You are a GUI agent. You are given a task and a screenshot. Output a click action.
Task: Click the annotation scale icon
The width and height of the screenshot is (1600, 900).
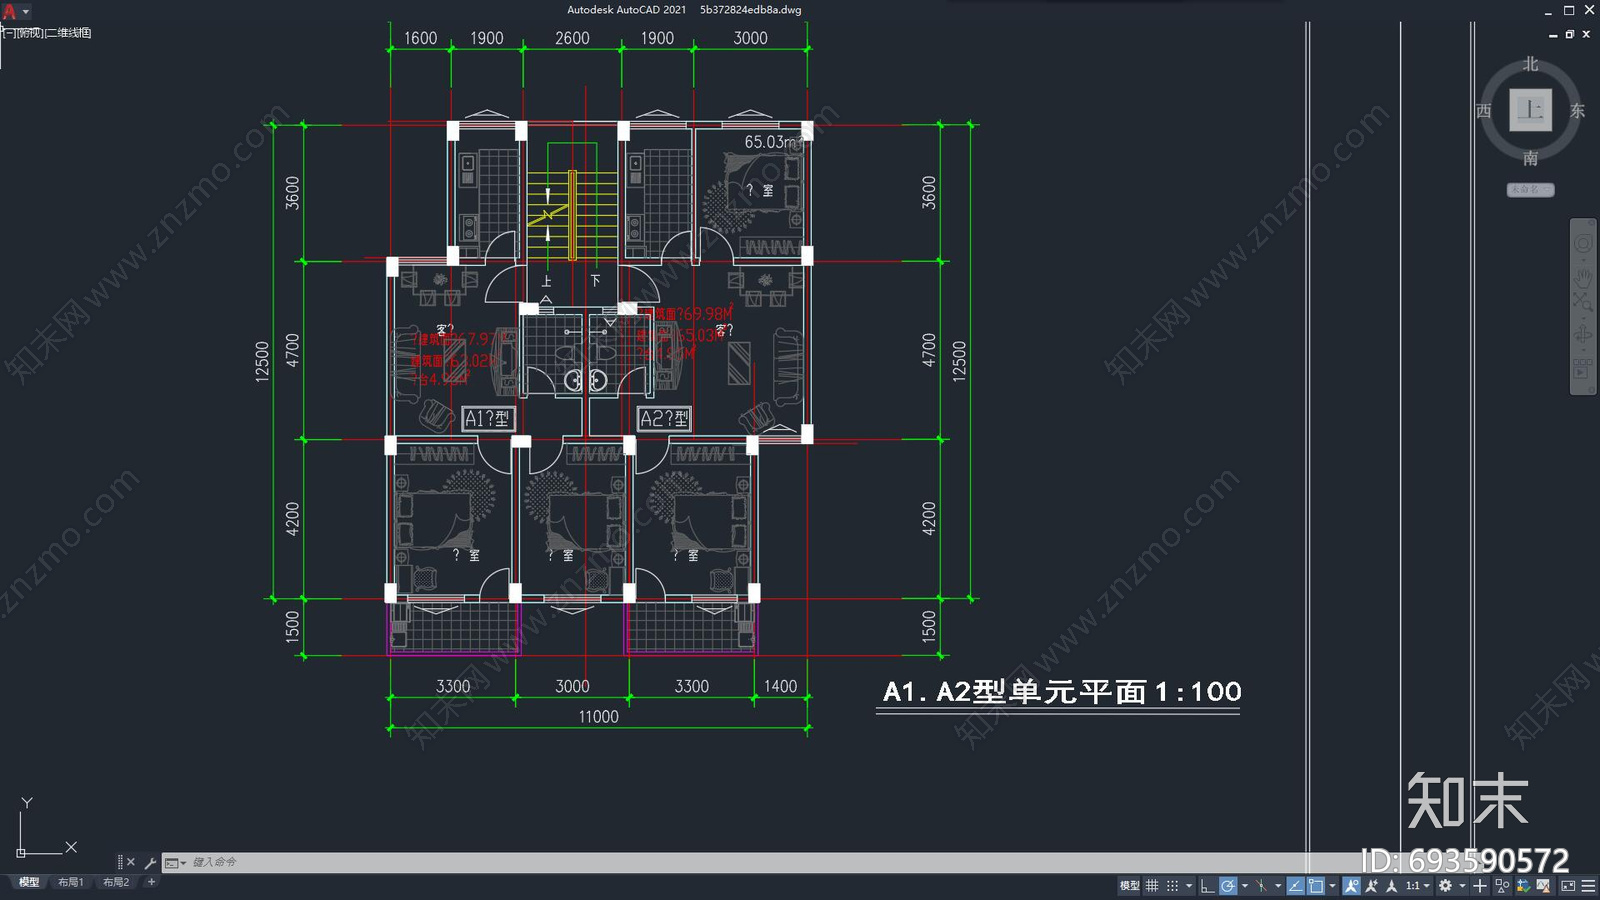point(1391,886)
